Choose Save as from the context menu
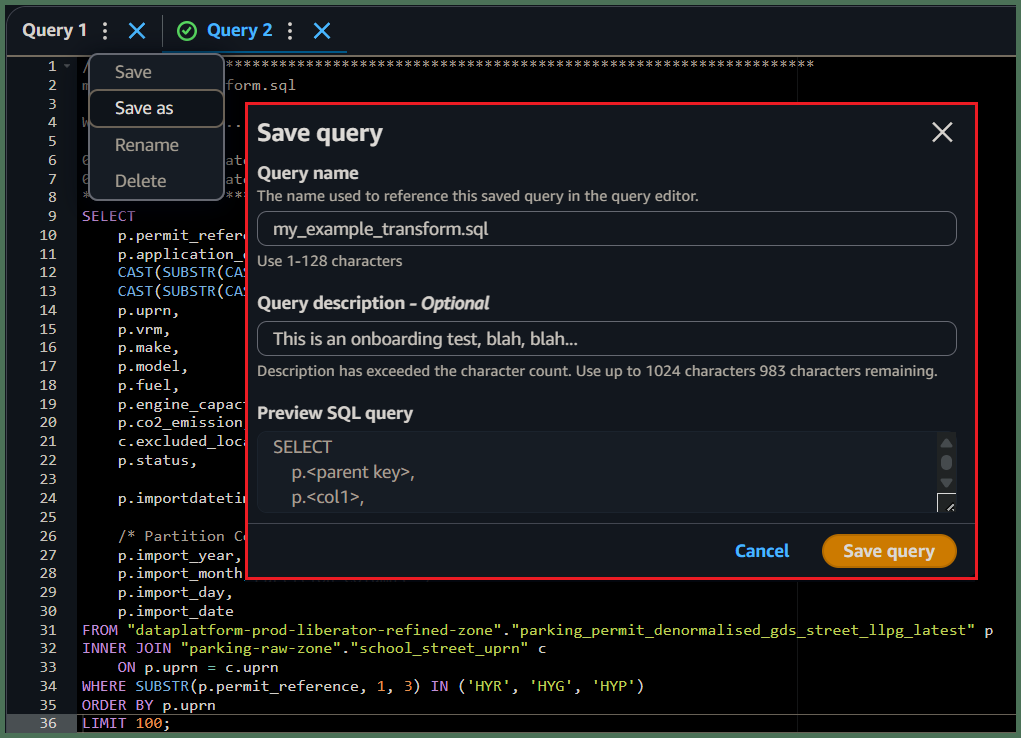The height and width of the screenshot is (738, 1021). point(156,108)
